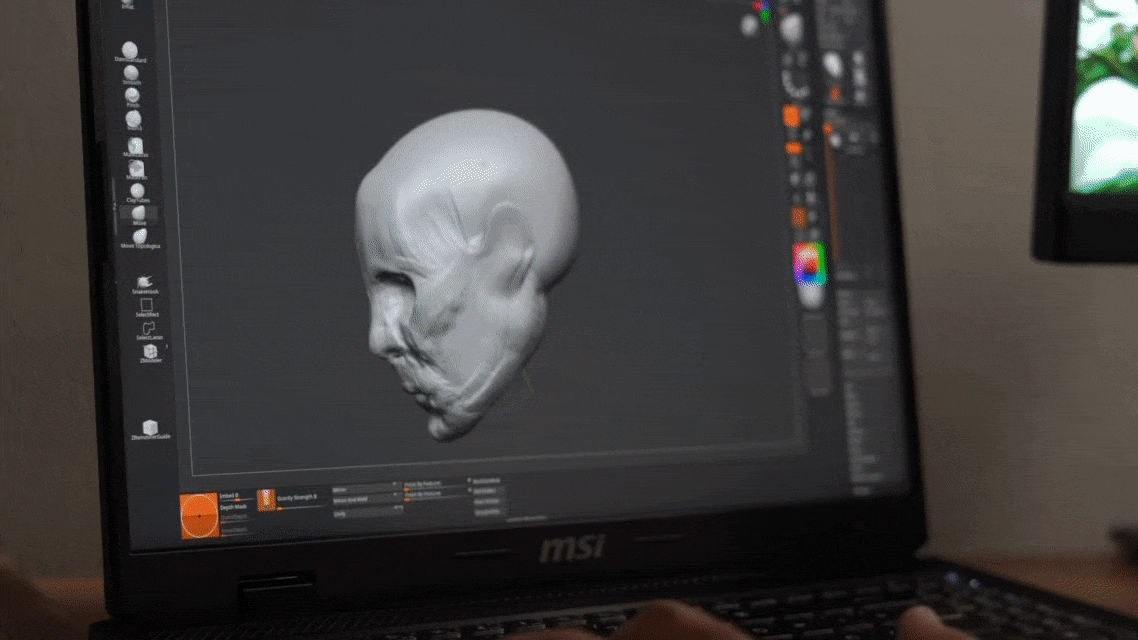This screenshot has width=1138, height=640.
Task: Click the Imbed slider
Action: pos(236,497)
